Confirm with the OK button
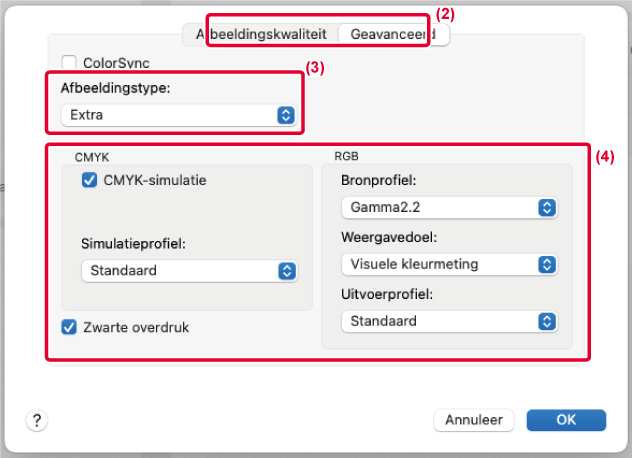Image resolution: width=632 pixels, height=458 pixels. pyautogui.click(x=565, y=419)
